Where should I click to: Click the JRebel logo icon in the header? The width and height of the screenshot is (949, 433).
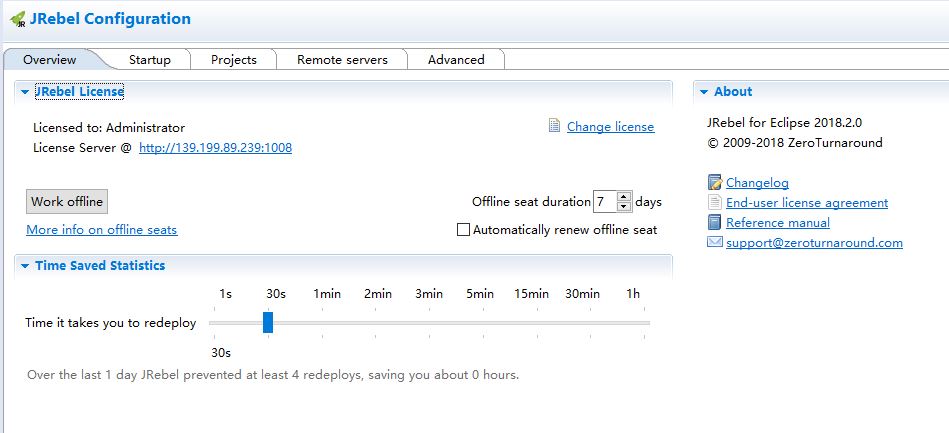(18, 19)
